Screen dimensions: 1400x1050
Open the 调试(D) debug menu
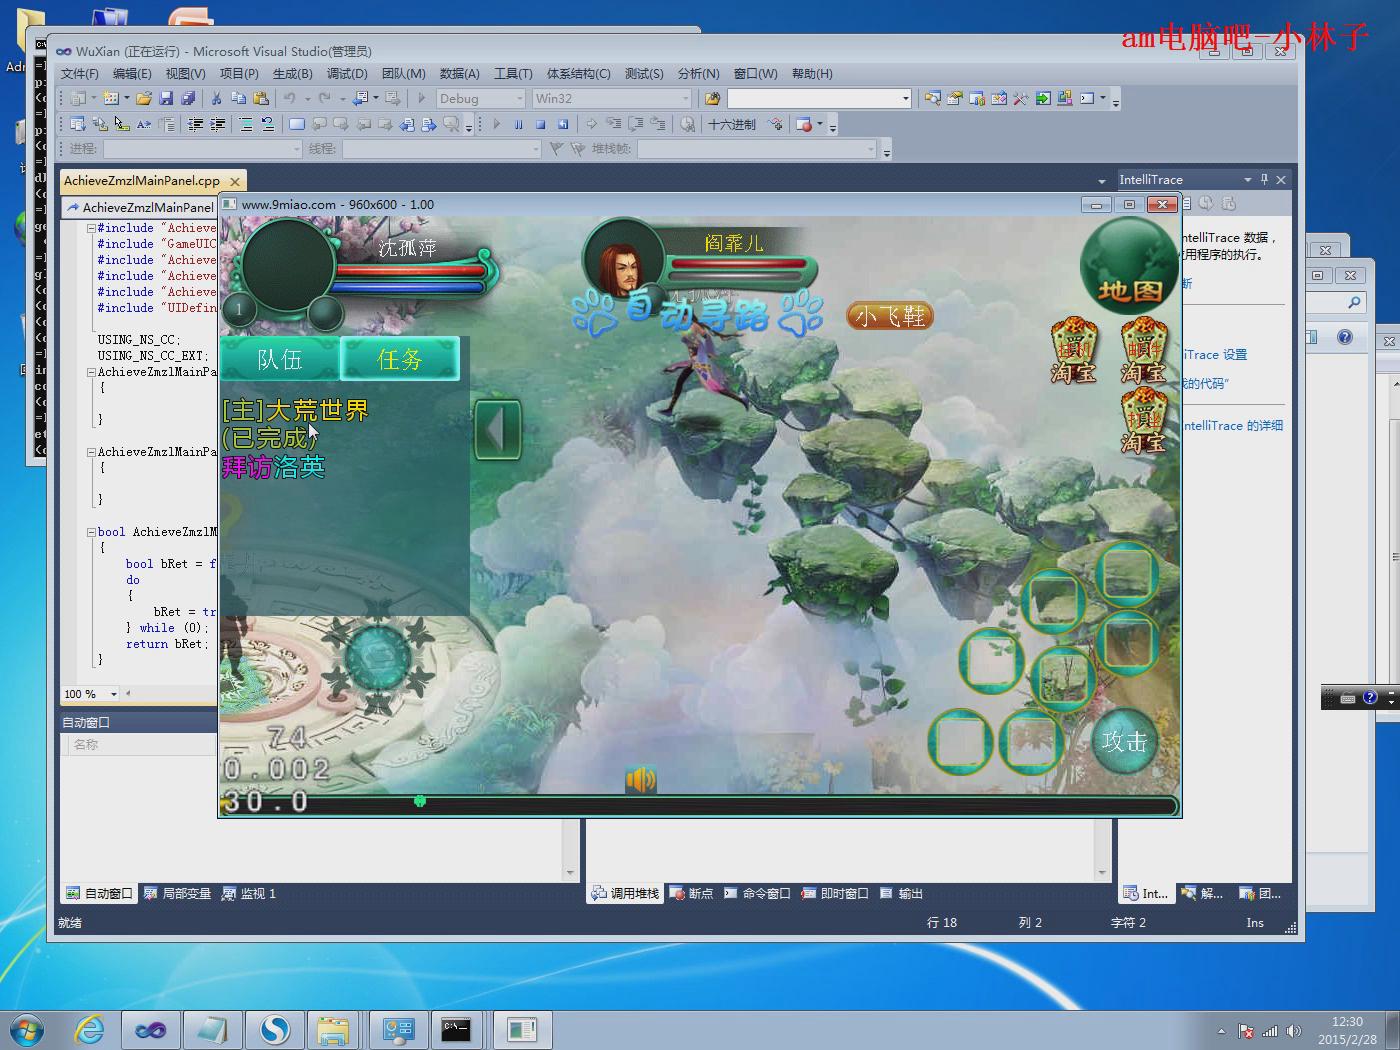(346, 74)
